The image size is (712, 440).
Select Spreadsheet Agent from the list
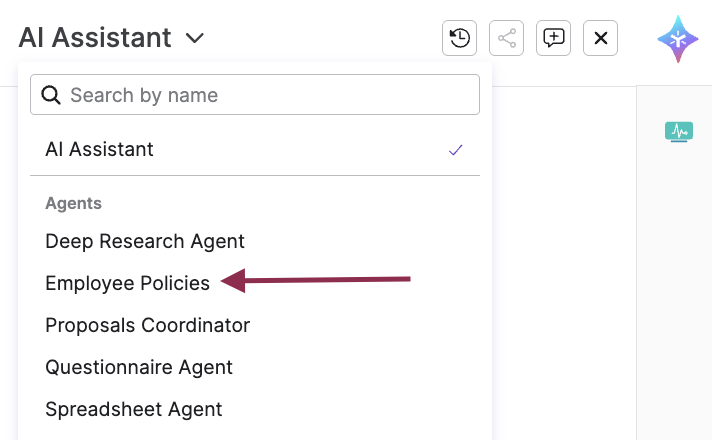[x=134, y=409]
